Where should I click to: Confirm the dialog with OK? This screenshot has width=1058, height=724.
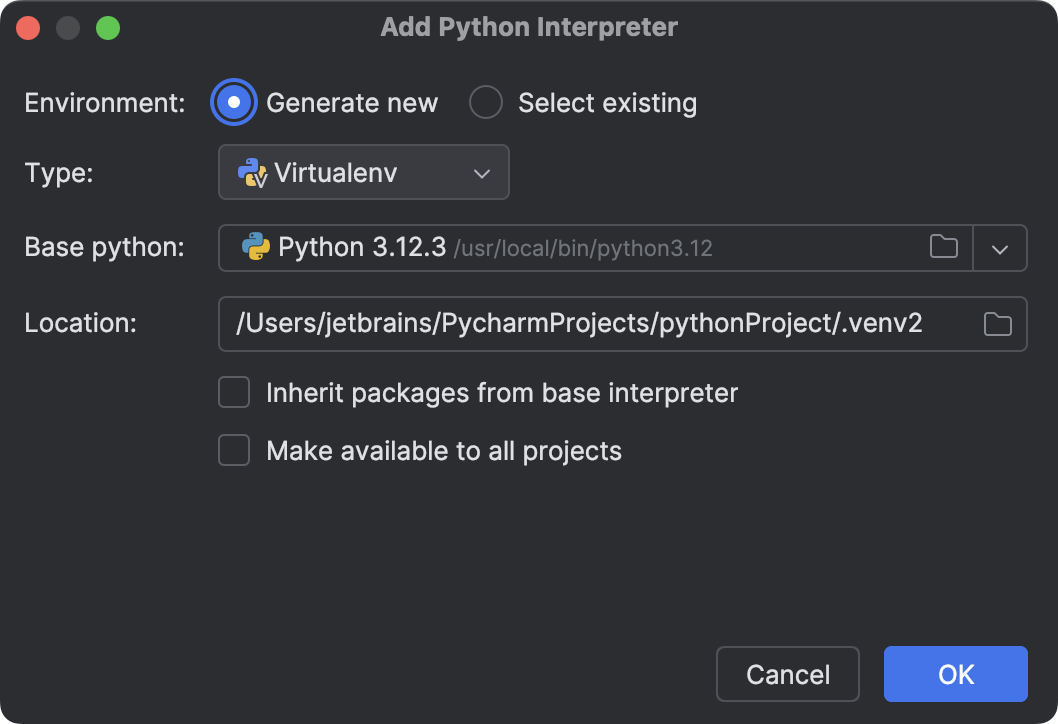(955, 674)
